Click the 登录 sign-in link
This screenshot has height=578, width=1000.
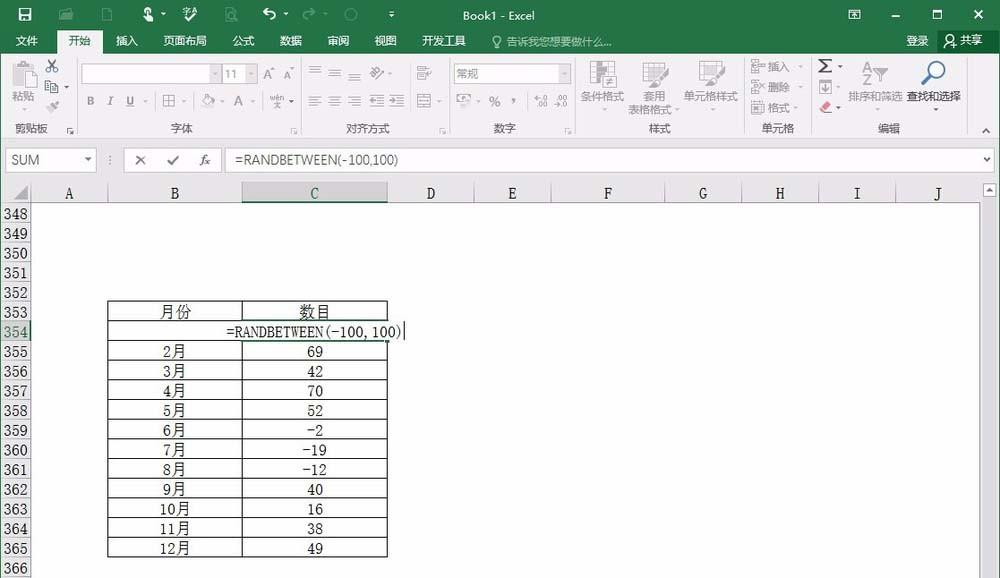(917, 41)
